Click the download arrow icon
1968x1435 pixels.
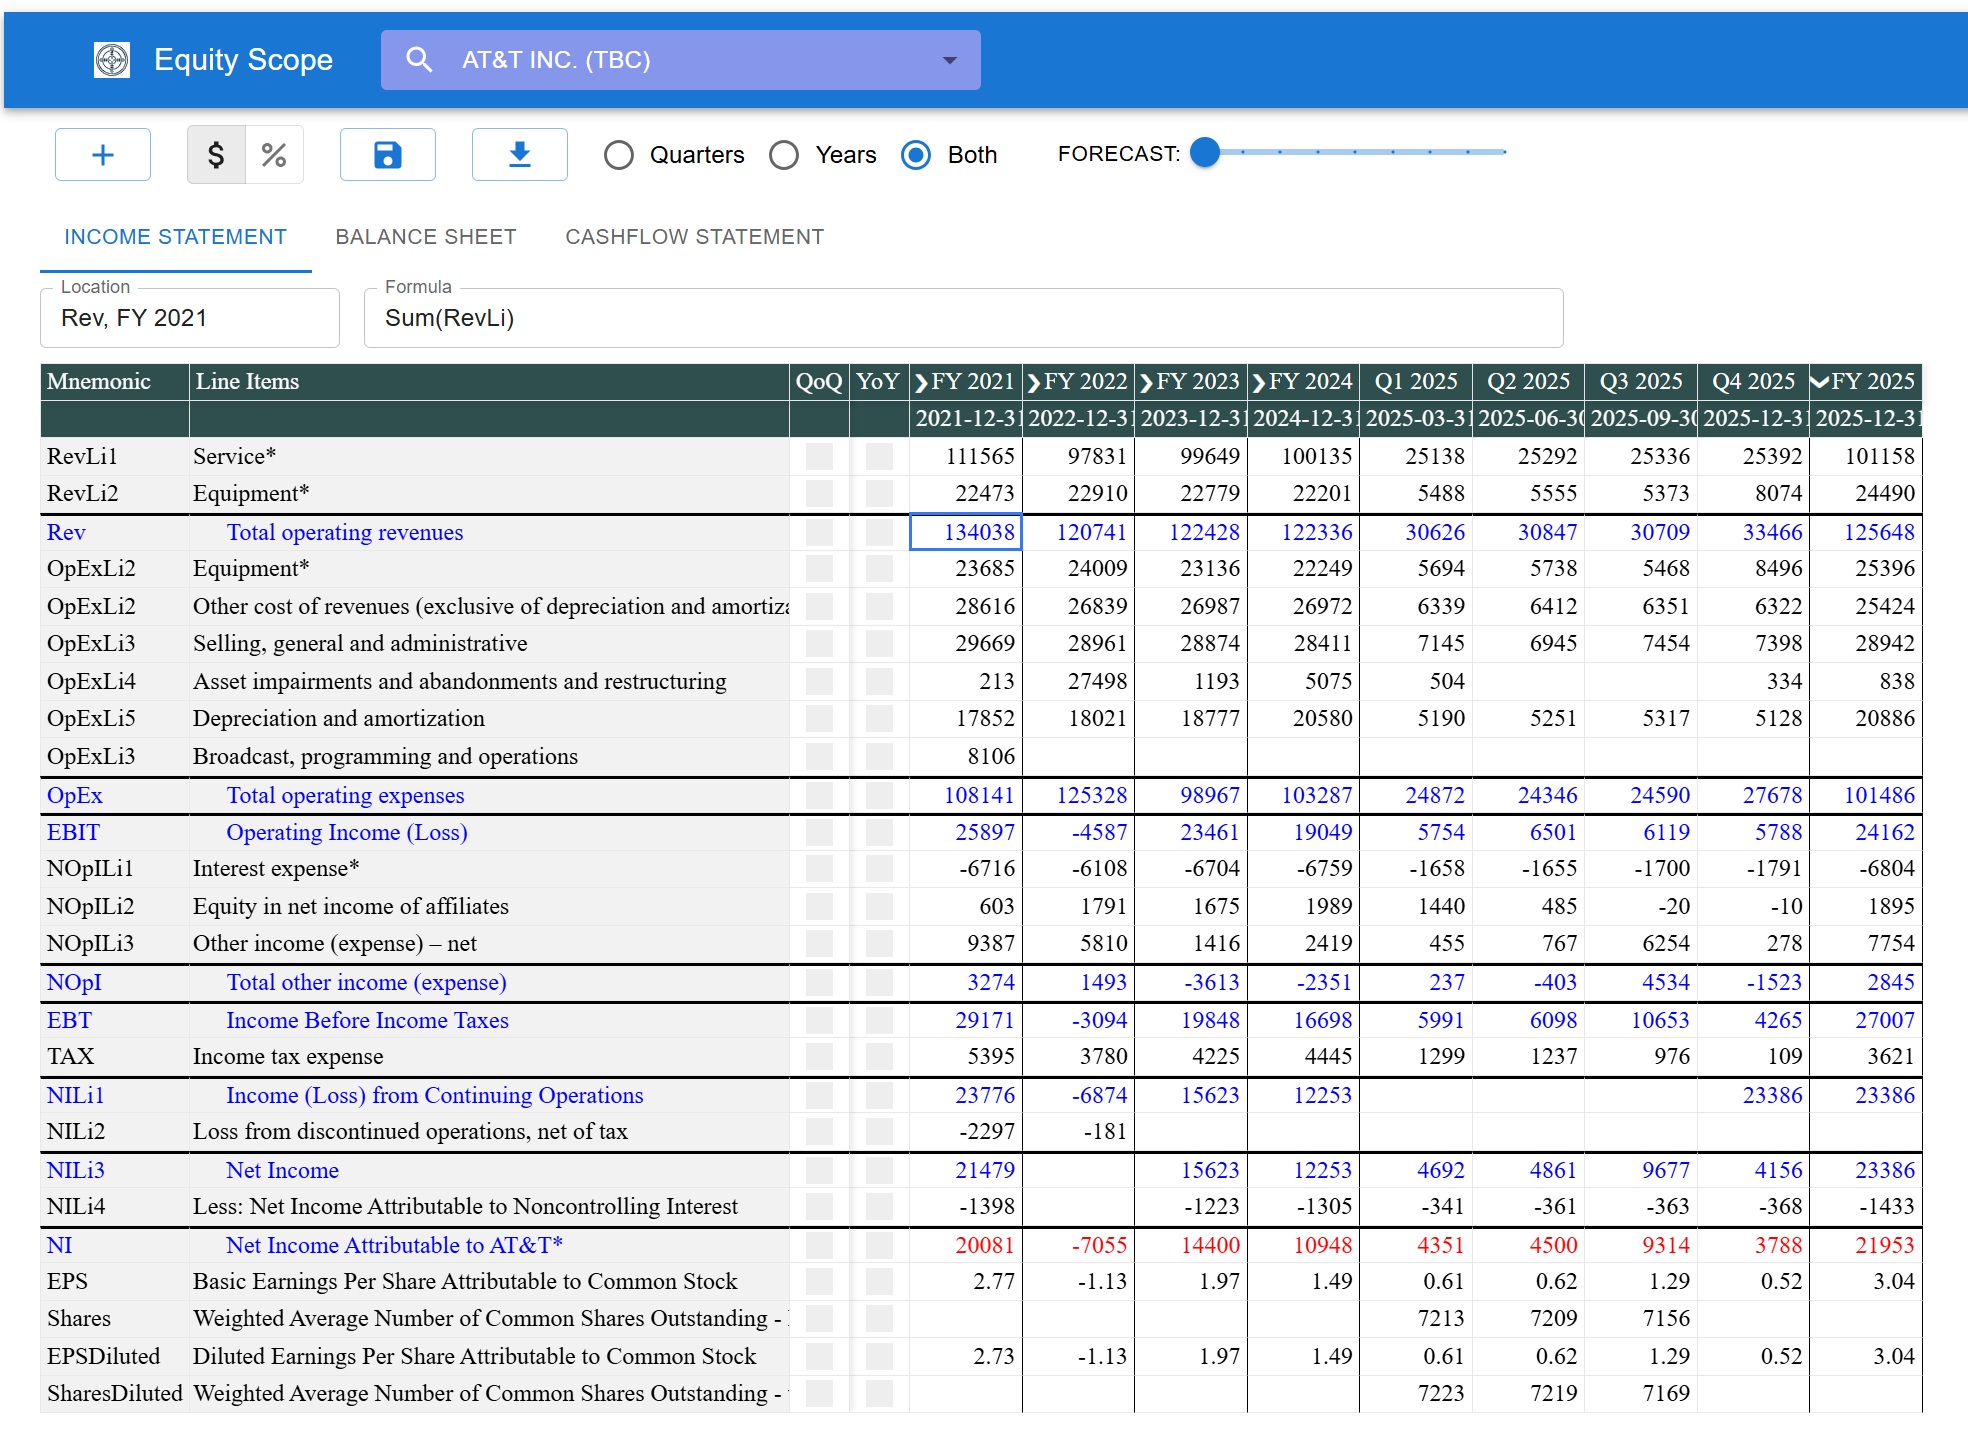[x=519, y=155]
